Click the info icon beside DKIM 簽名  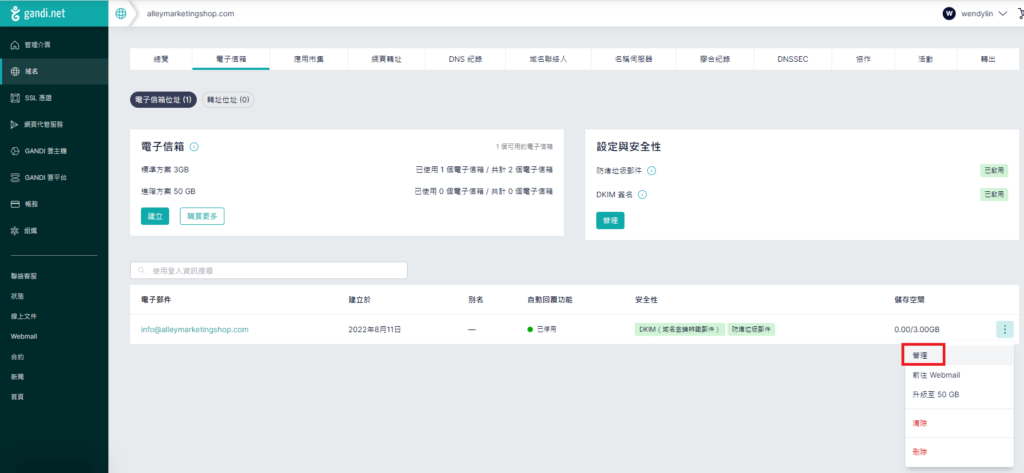(642, 195)
